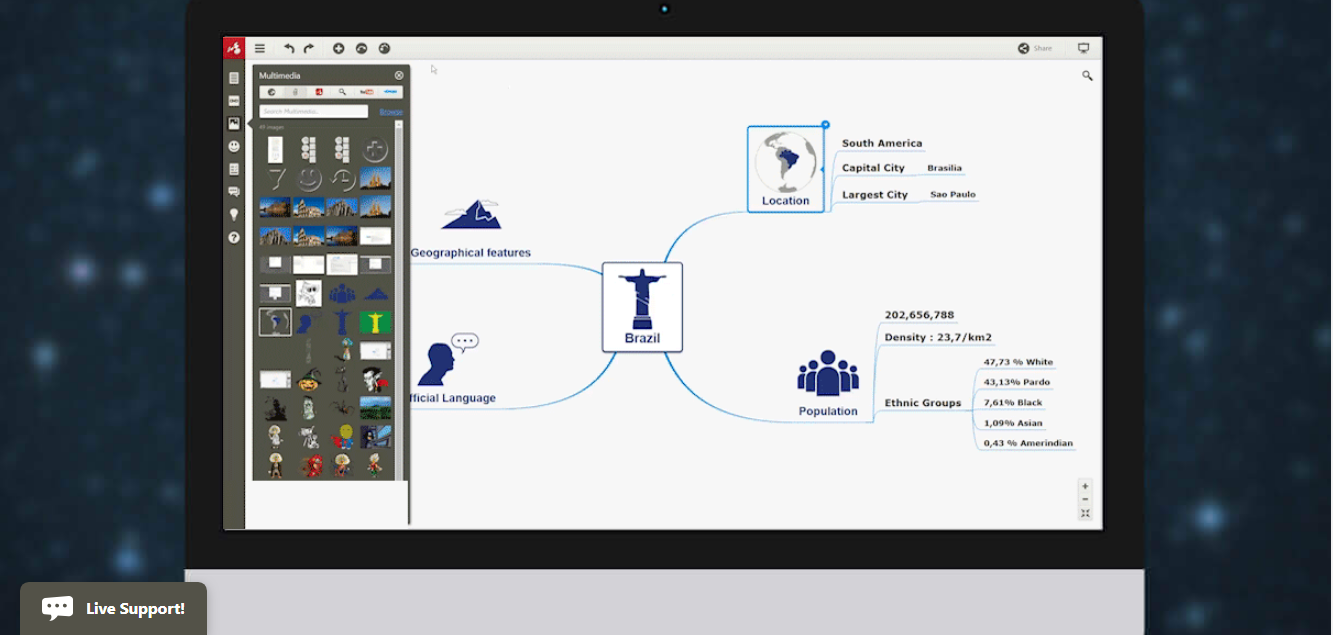Open the Help question mark icon

(234, 238)
